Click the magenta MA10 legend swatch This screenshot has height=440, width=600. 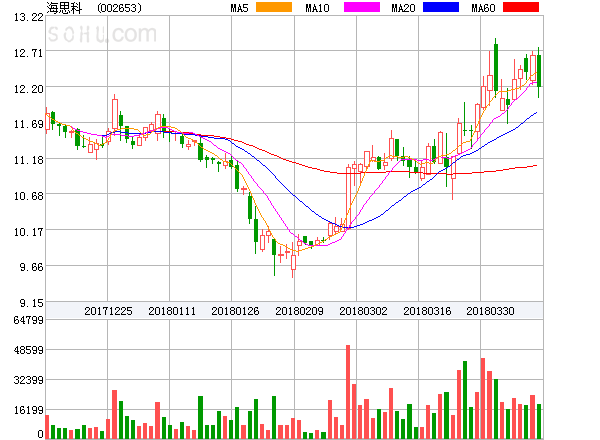[x=362, y=7]
